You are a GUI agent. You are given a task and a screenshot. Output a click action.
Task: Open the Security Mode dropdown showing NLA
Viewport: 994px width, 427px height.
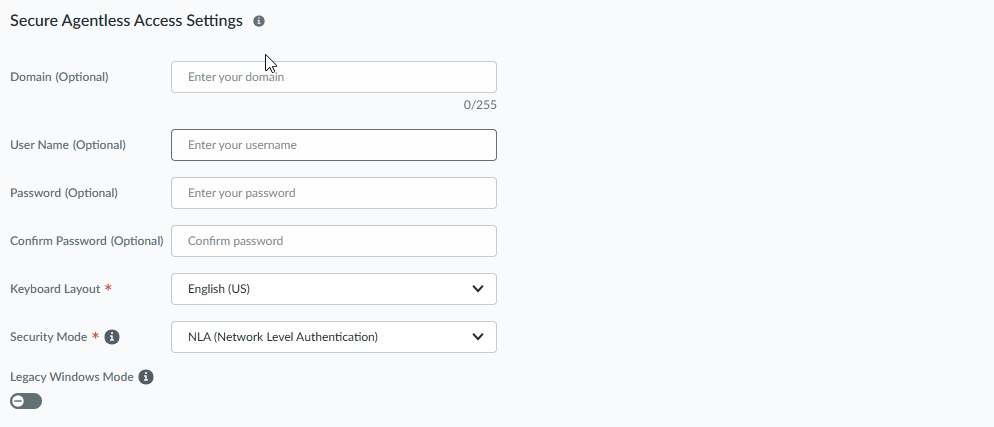(333, 337)
